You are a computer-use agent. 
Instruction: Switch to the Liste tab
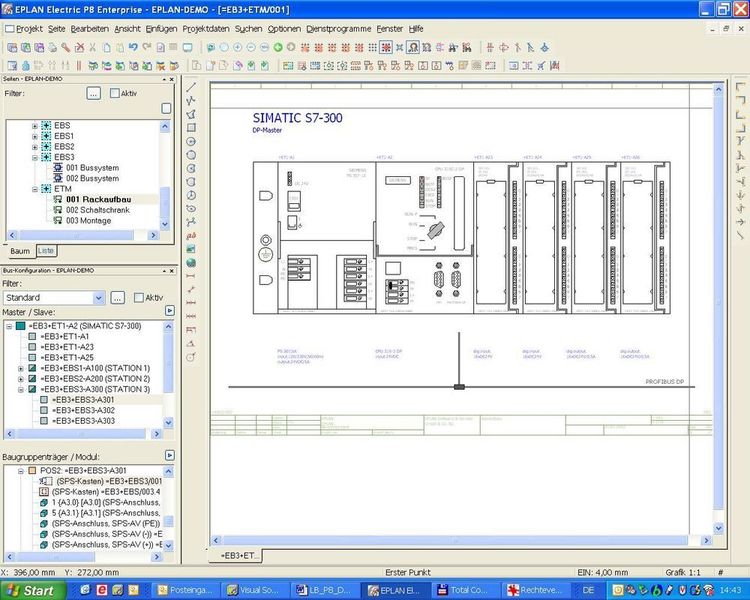tap(46, 250)
